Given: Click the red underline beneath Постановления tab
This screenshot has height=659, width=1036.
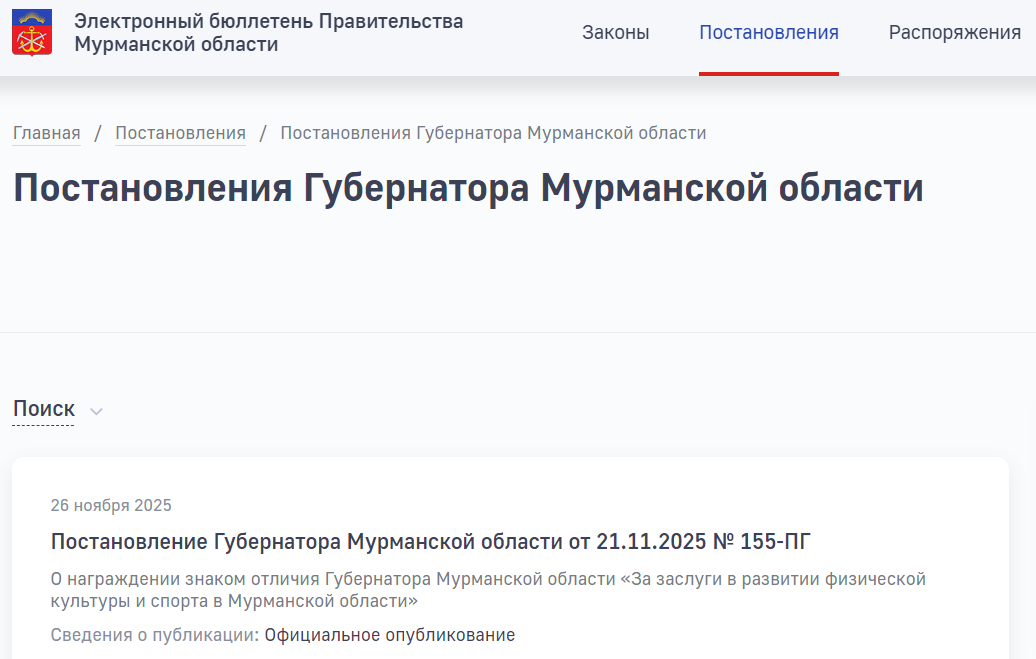Looking at the screenshot, I should [768, 73].
